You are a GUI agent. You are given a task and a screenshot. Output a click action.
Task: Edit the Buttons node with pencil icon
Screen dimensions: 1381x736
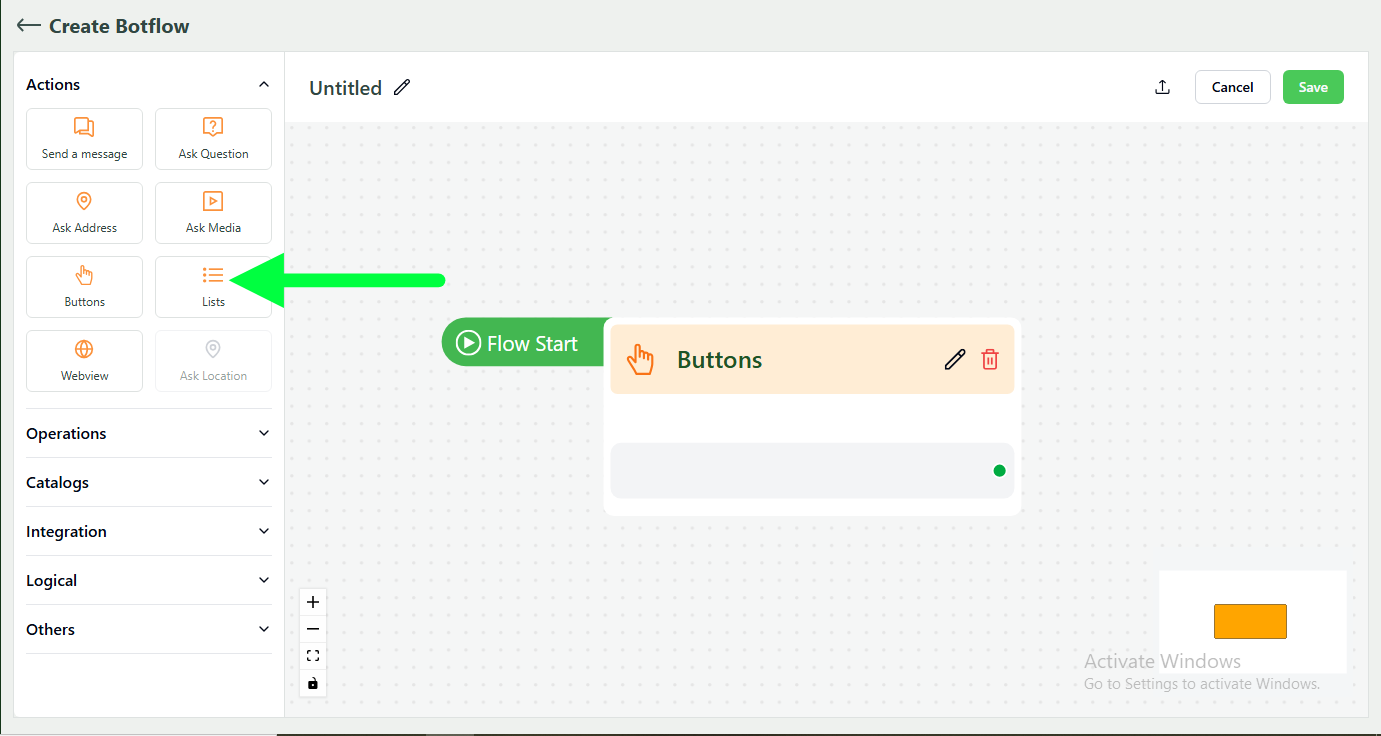pyautogui.click(x=954, y=358)
